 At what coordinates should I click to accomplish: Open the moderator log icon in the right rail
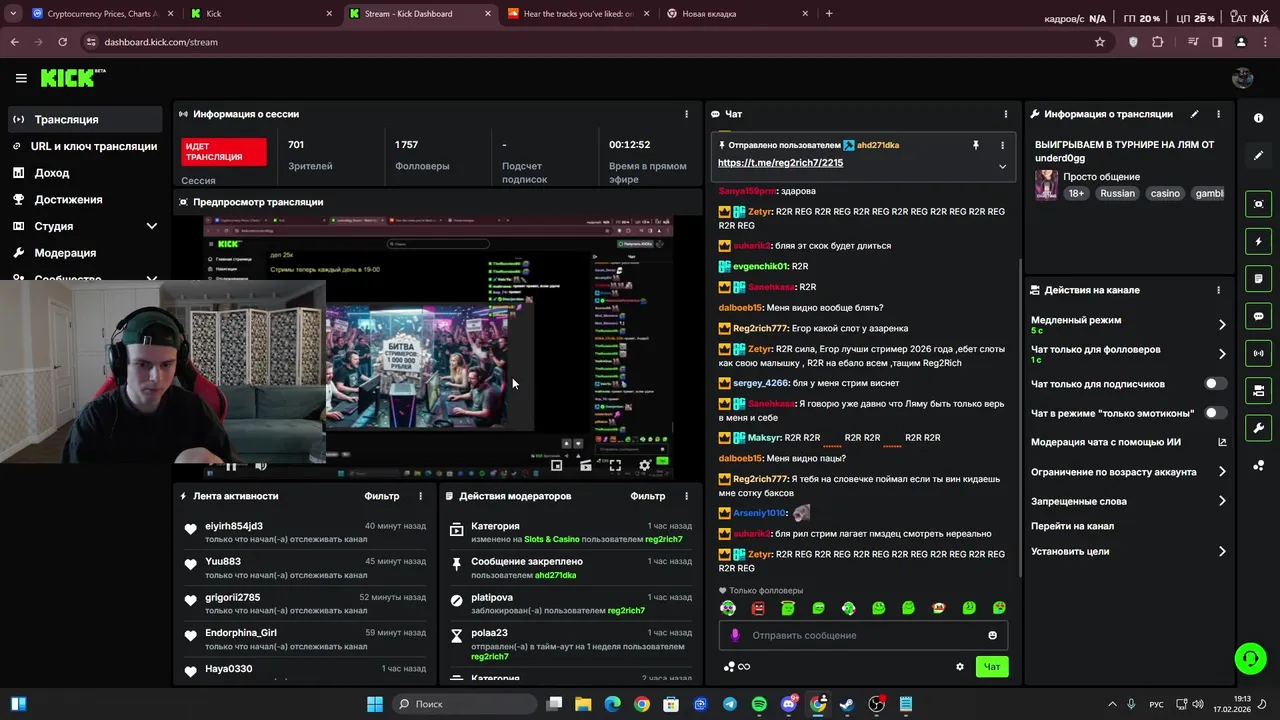tap(1258, 278)
